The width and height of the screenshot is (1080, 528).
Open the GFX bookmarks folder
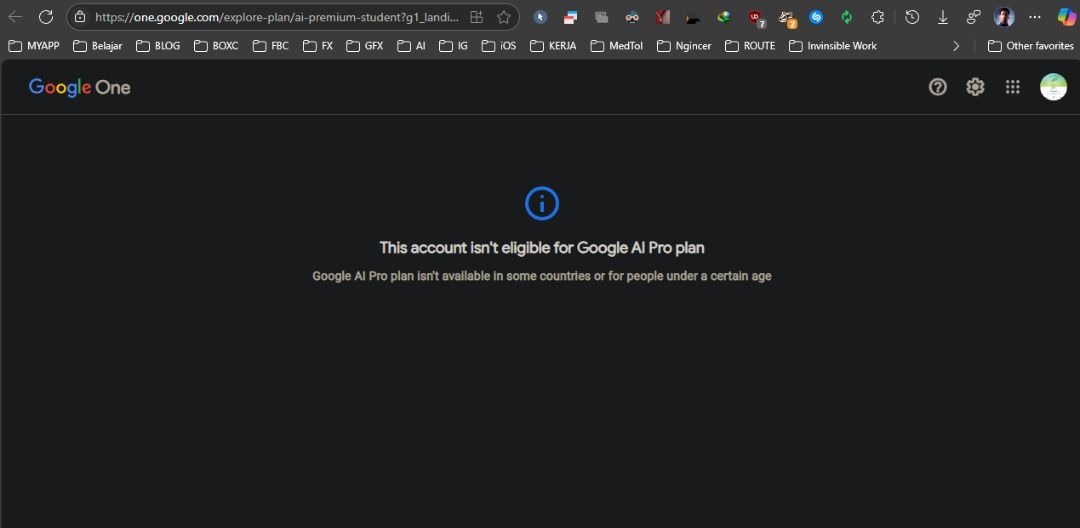pos(365,45)
